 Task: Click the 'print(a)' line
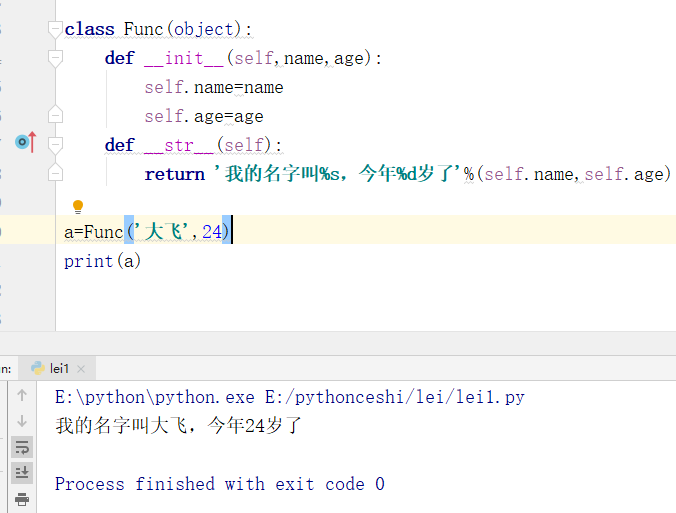click(103, 261)
